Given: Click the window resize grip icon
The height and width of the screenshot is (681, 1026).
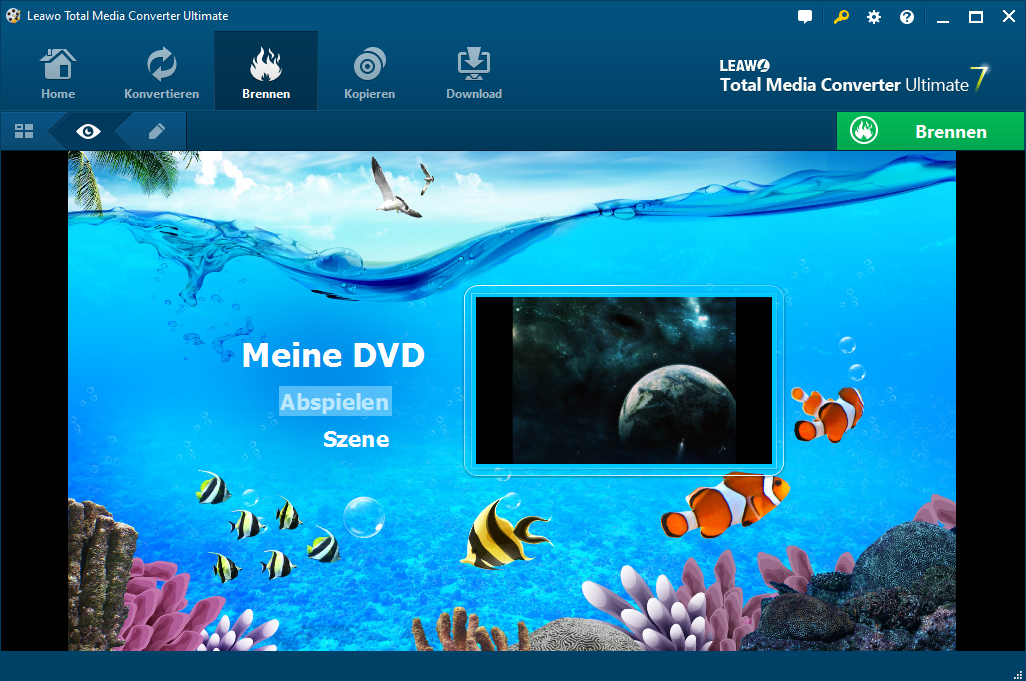Looking at the screenshot, I should [1017, 673].
